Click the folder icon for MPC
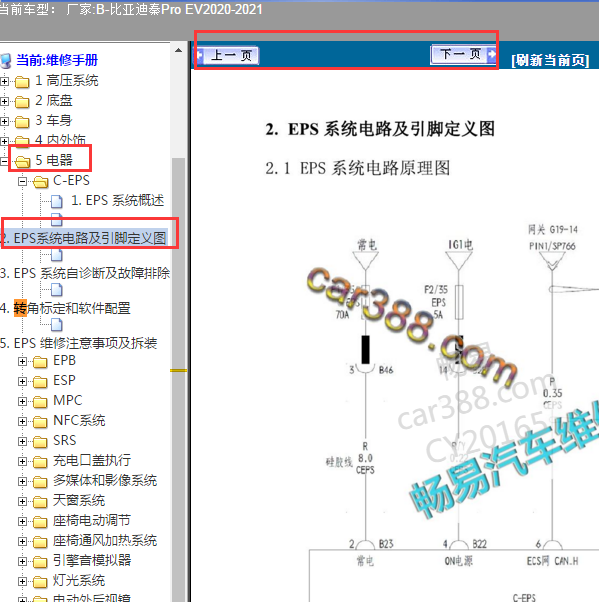 pyautogui.click(x=40, y=402)
